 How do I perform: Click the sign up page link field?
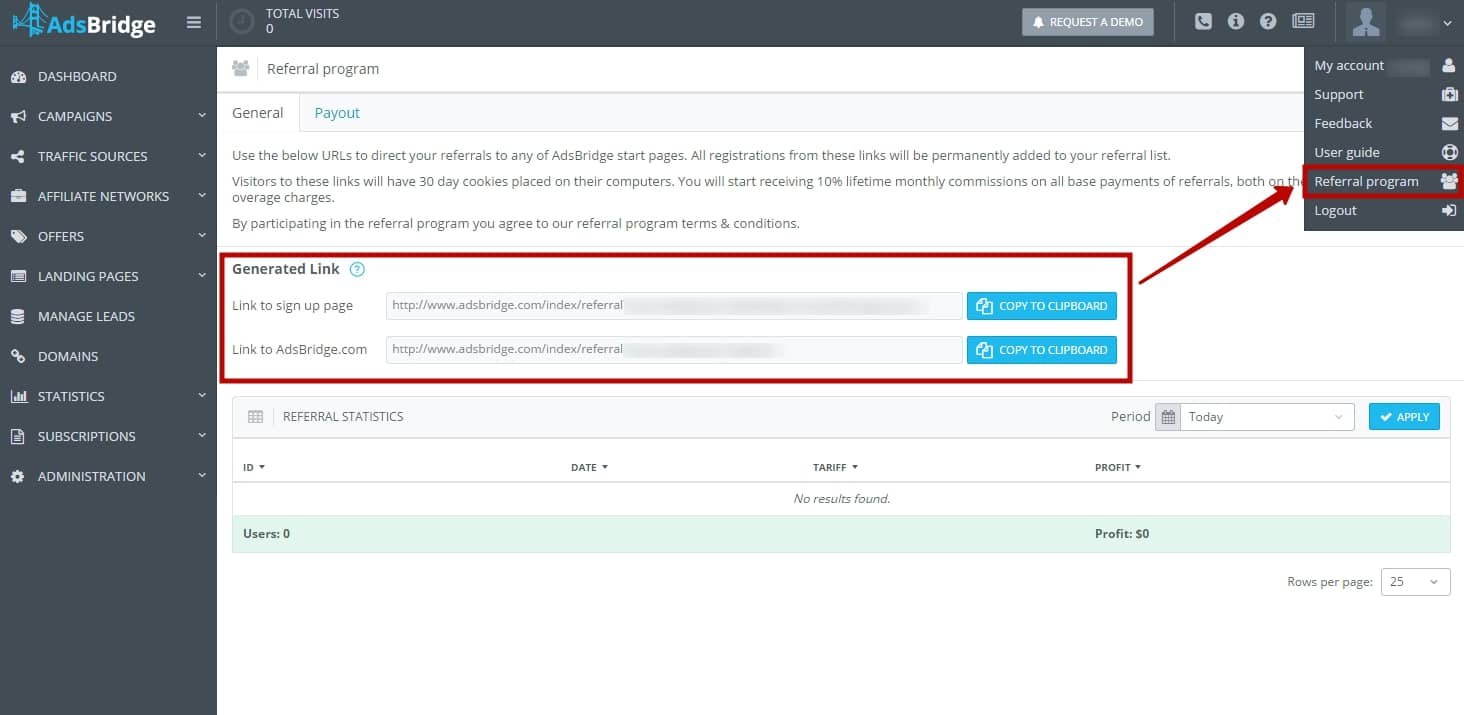tap(674, 306)
